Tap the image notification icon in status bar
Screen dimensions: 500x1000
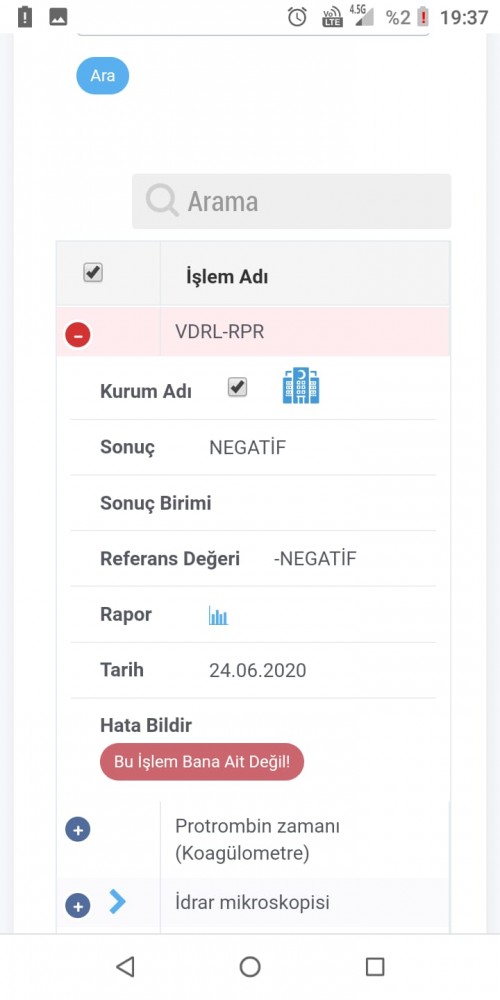click(x=59, y=17)
